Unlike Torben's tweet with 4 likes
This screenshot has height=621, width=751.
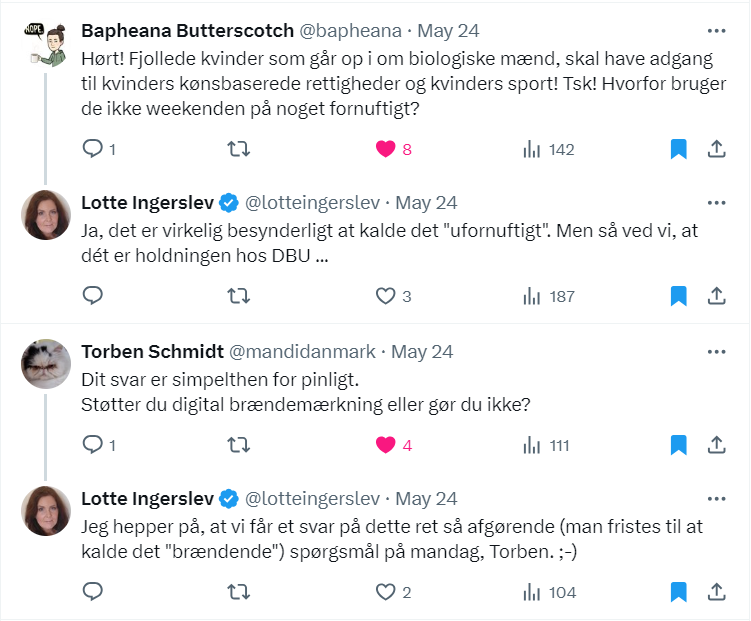pyautogui.click(x=394, y=445)
